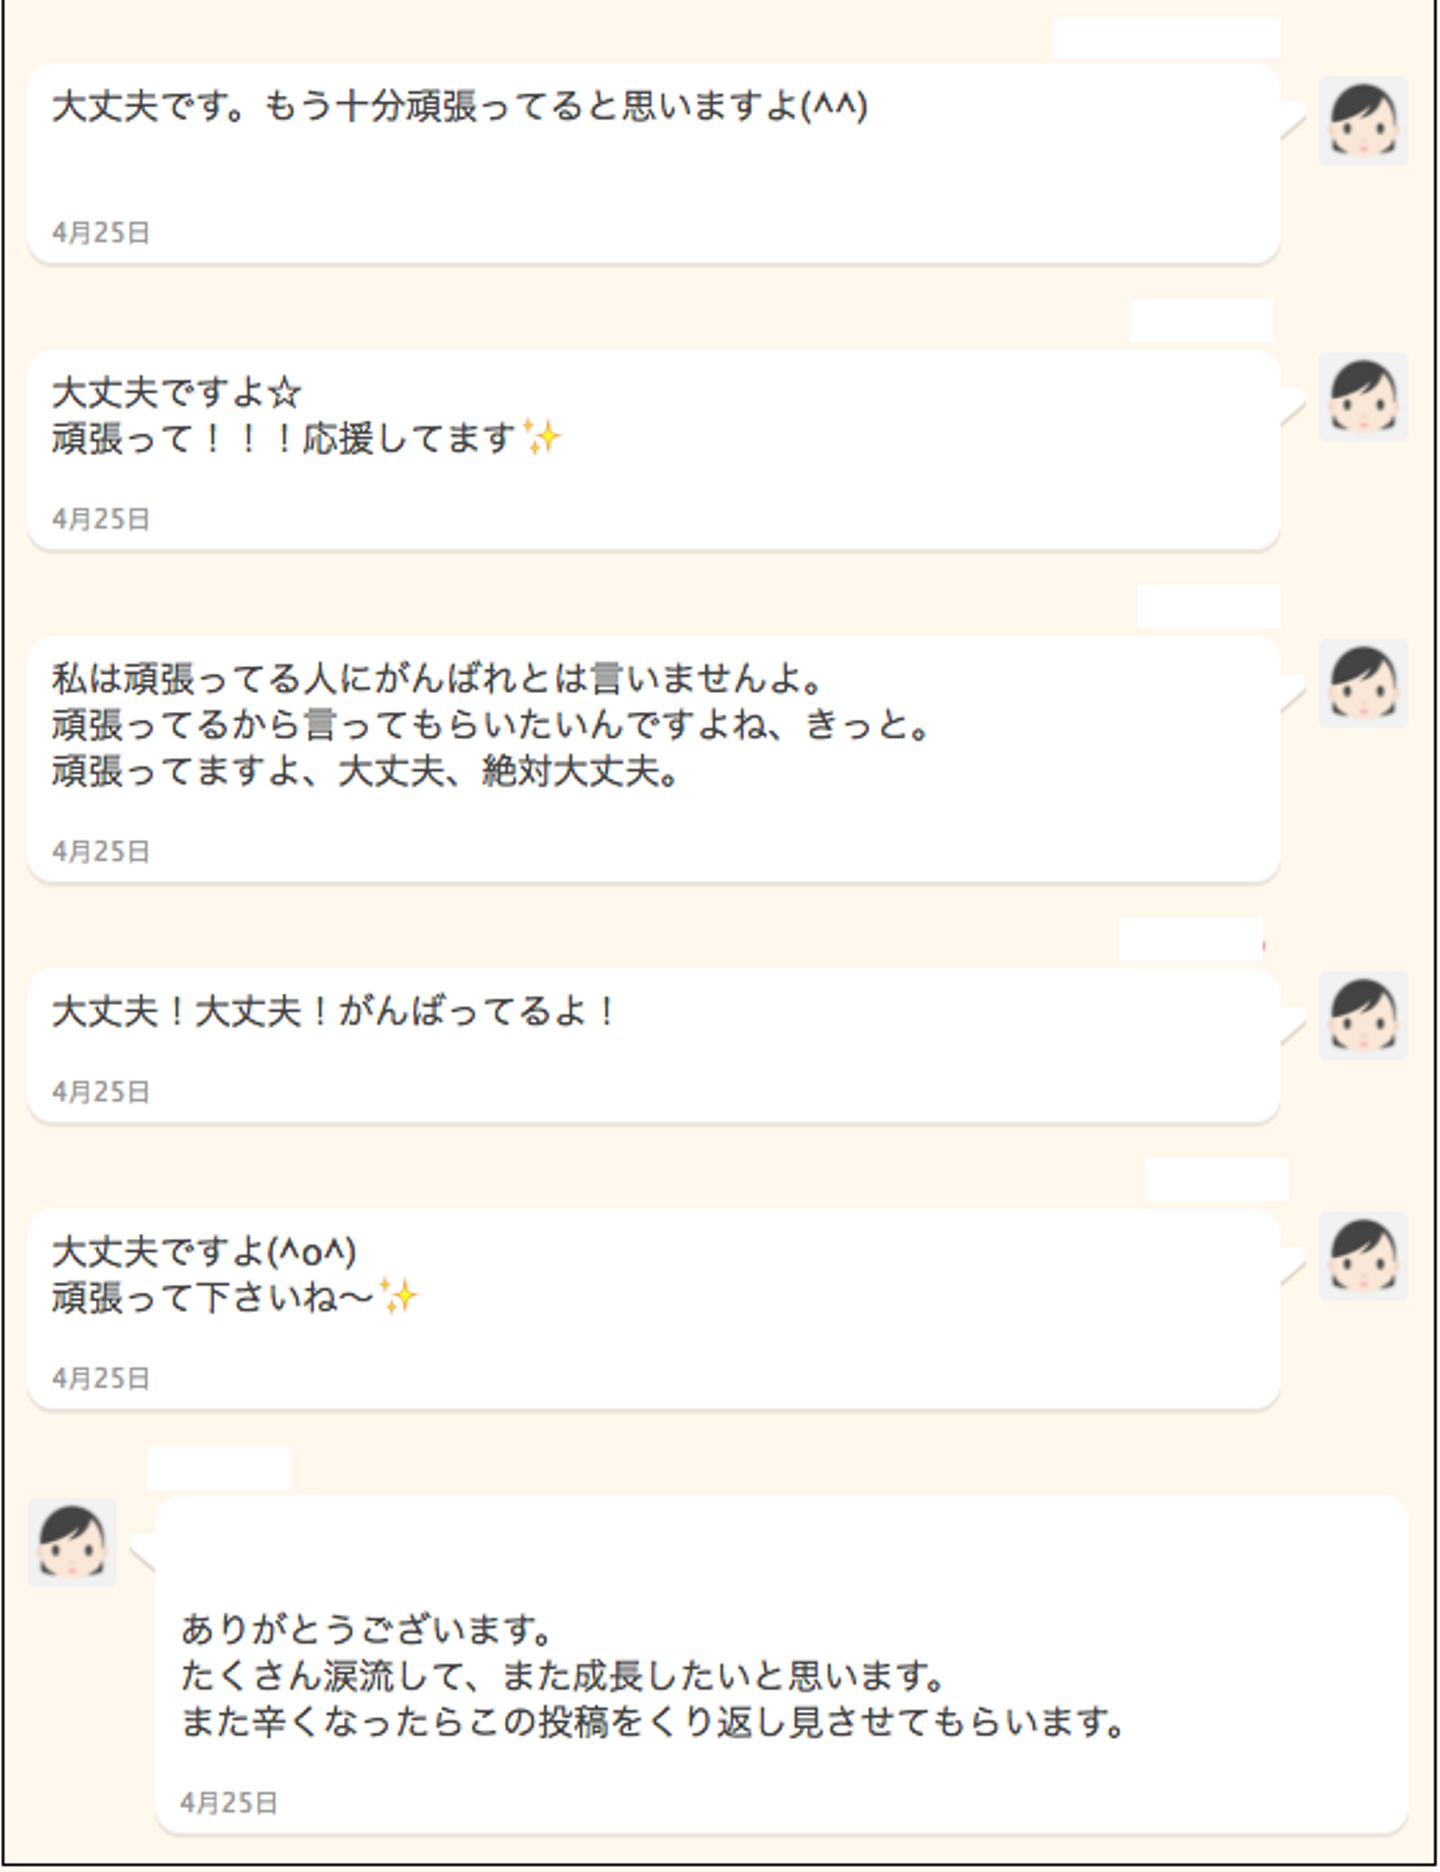The image size is (1440, 1872).
Task: Click the 4月25日 timestamp under 「頑張って下さいね〜」
Action: point(101,1379)
